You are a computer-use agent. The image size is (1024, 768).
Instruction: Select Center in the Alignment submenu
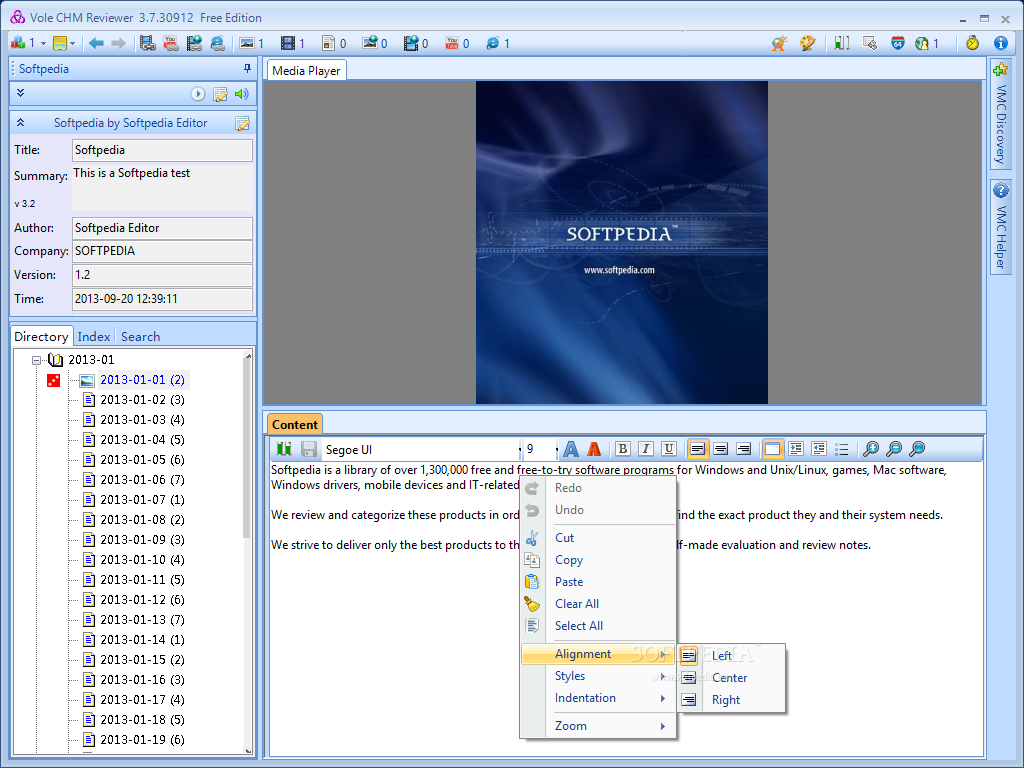731,678
